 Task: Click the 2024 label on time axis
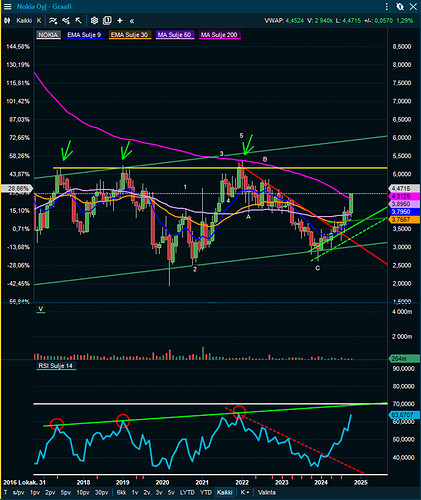point(321,482)
